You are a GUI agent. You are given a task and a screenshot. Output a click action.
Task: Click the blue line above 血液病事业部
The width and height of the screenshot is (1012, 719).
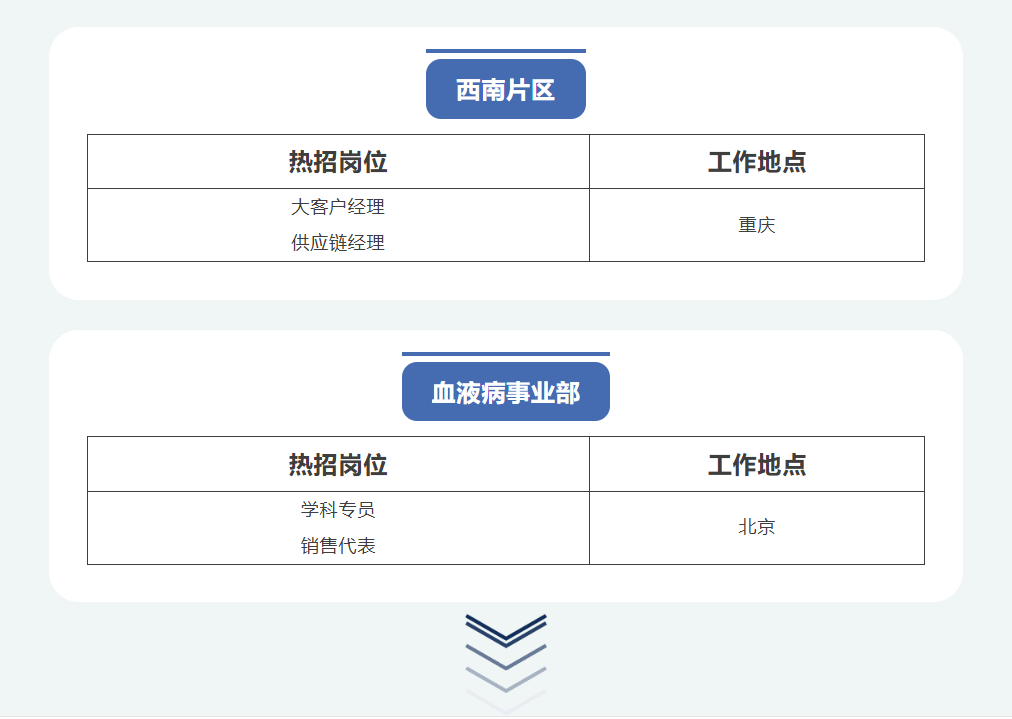coord(505,354)
